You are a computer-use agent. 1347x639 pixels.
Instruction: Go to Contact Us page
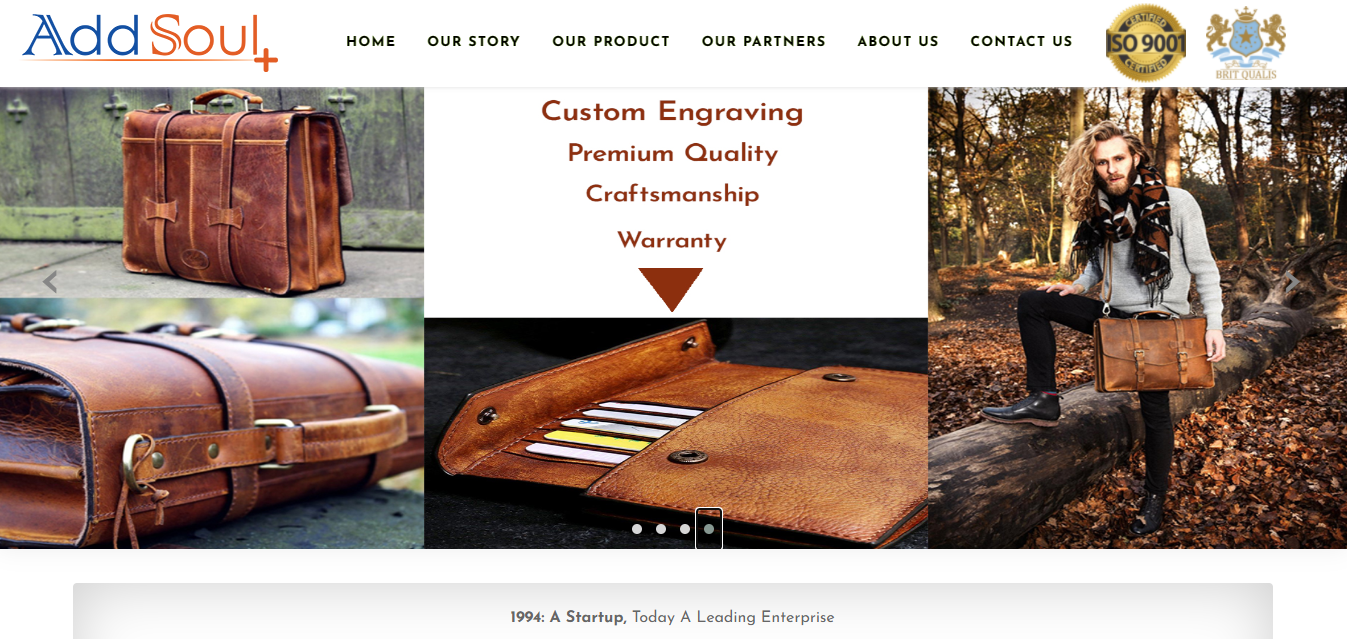1021,41
